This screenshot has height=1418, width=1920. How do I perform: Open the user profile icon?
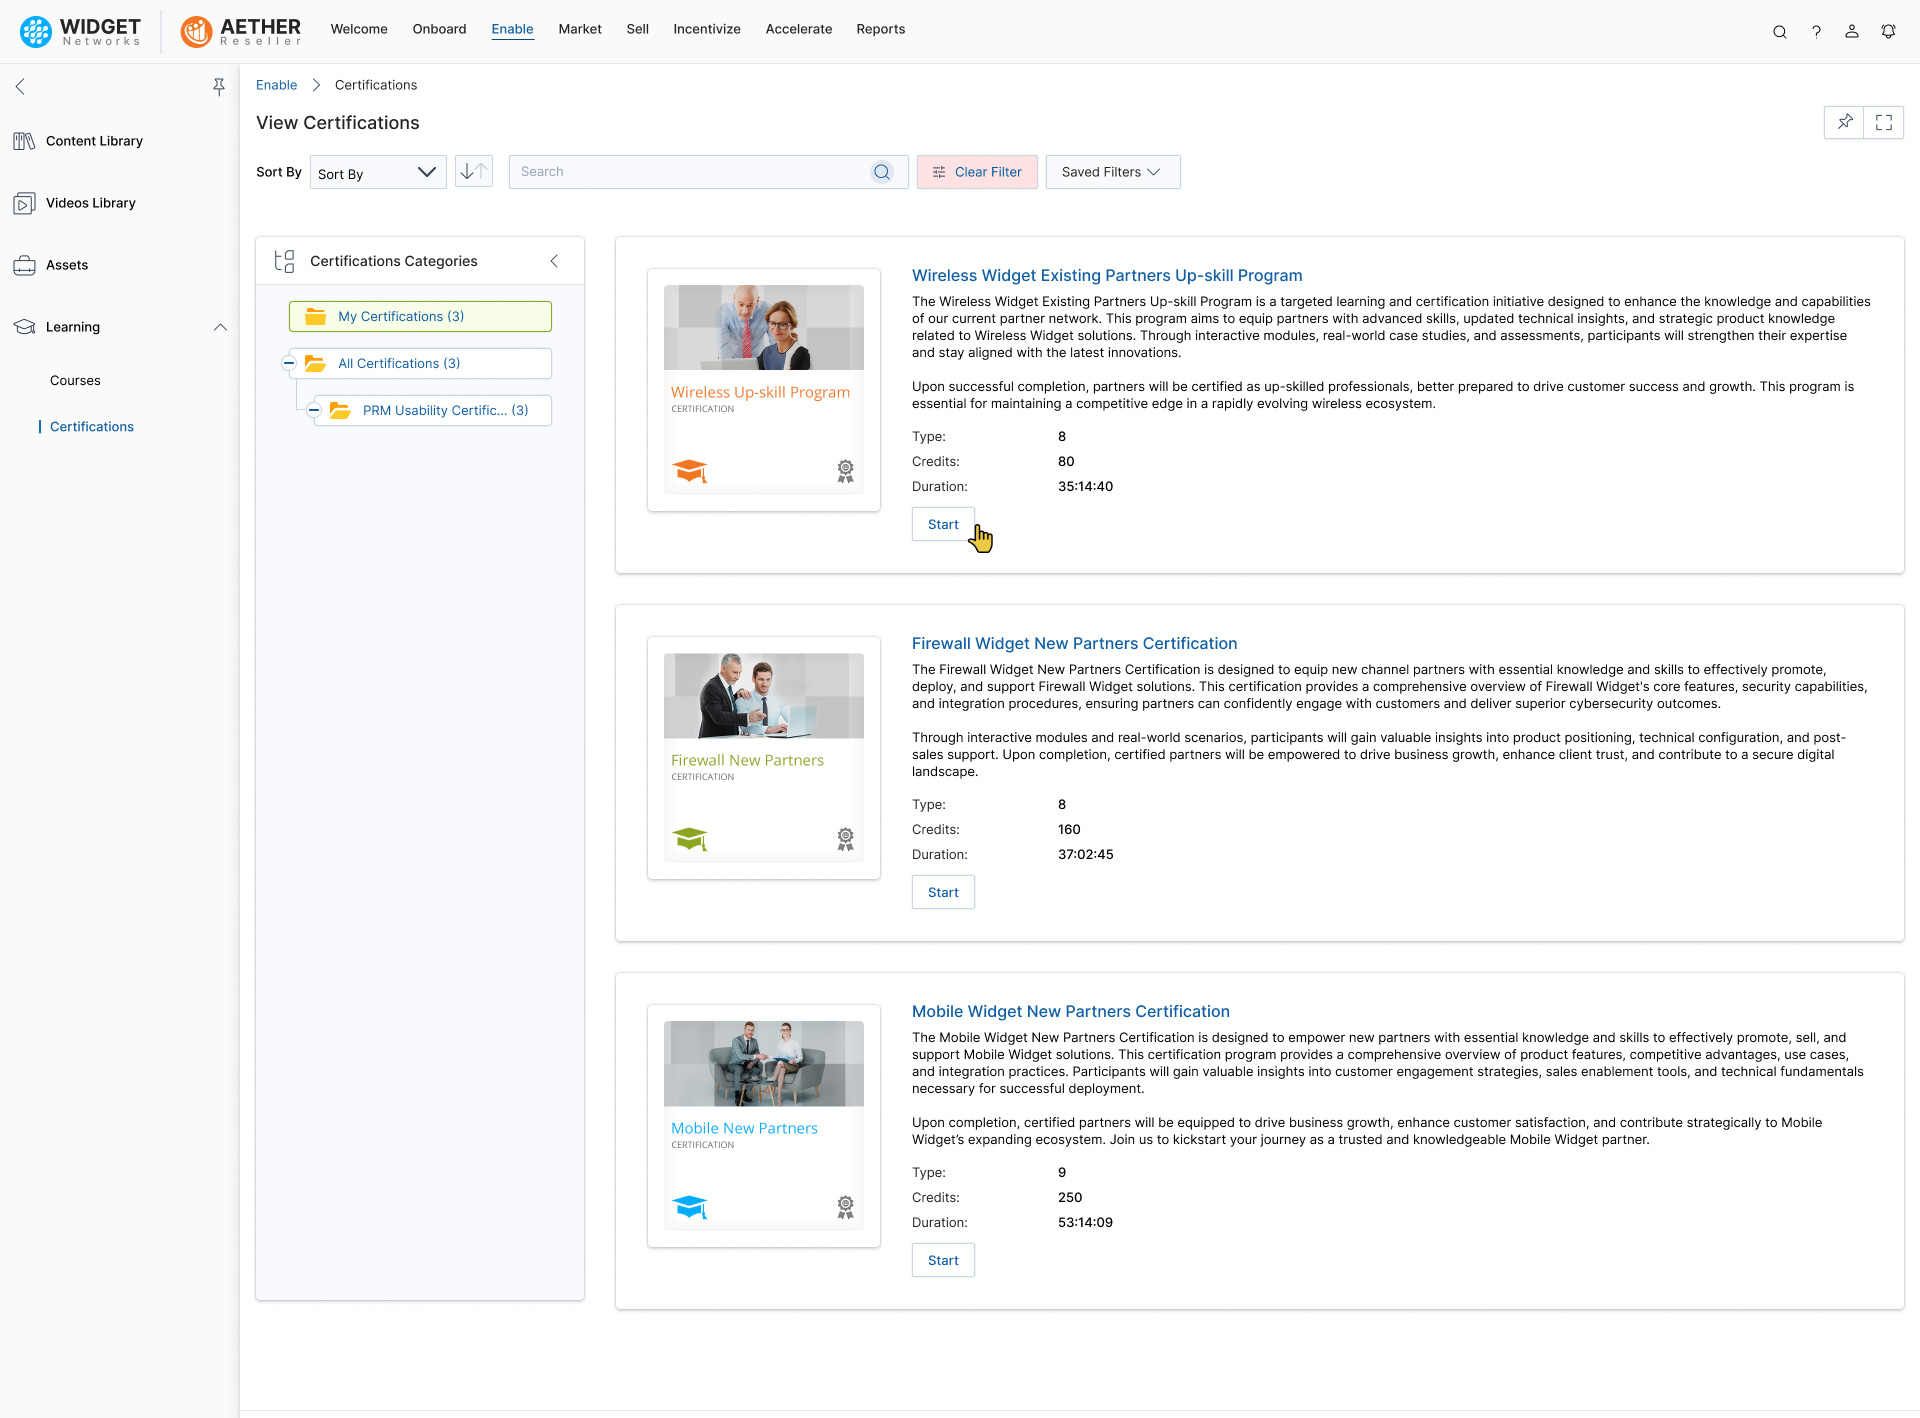pos(1852,31)
